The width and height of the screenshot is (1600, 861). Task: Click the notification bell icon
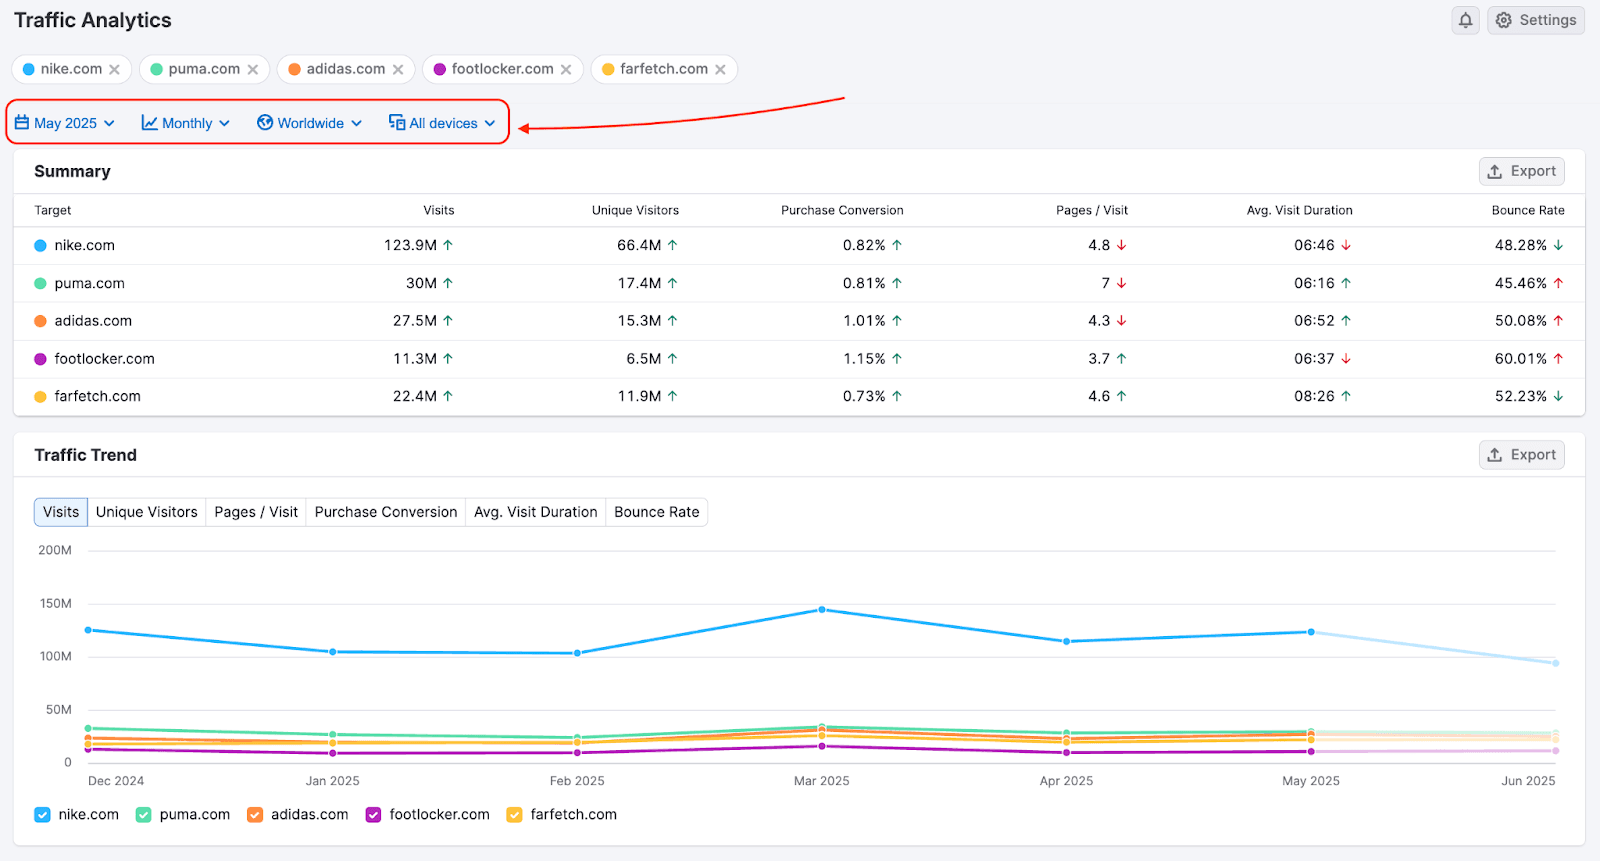[1465, 20]
